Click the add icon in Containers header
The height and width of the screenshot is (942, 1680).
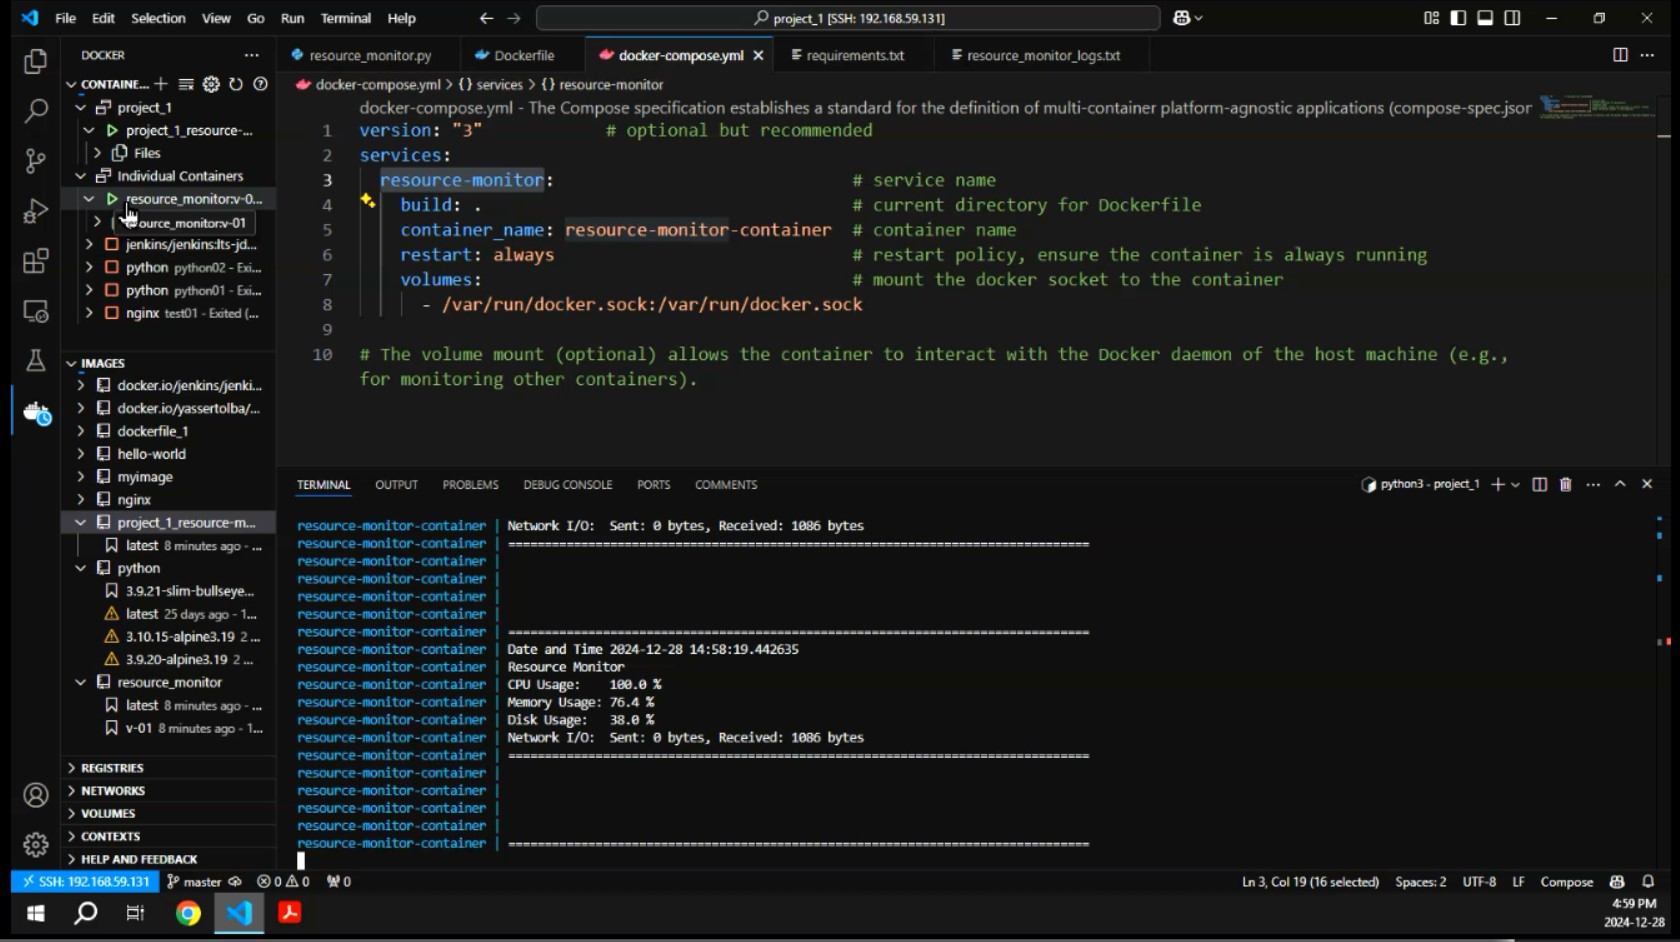tap(161, 84)
